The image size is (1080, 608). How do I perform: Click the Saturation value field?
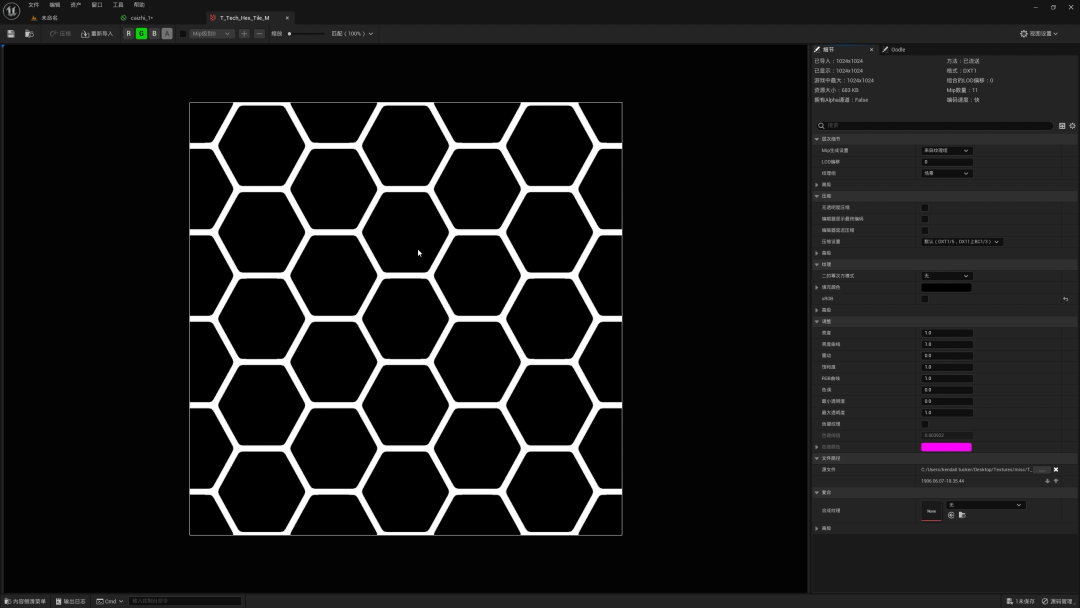(x=947, y=367)
